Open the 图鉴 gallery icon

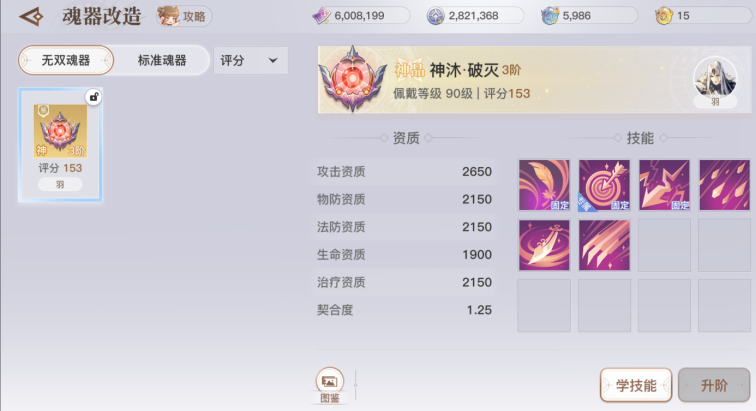click(x=330, y=385)
